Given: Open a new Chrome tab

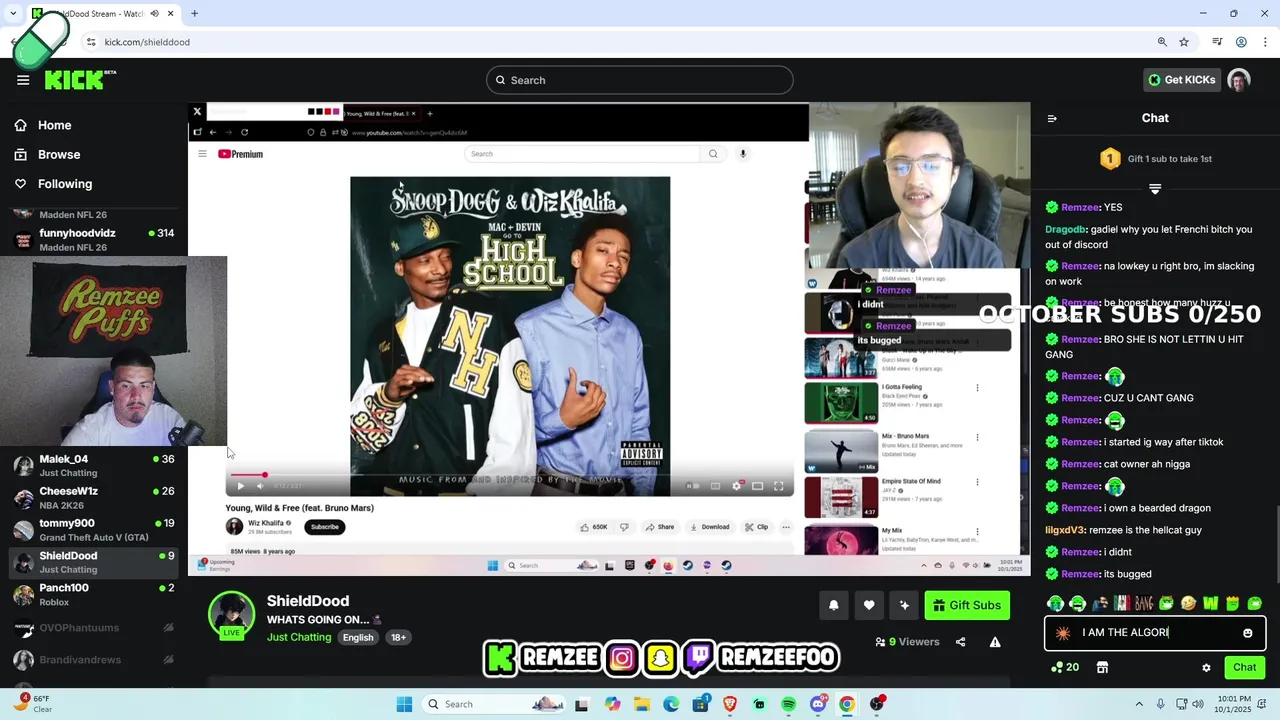Looking at the screenshot, I should pyautogui.click(x=194, y=14).
